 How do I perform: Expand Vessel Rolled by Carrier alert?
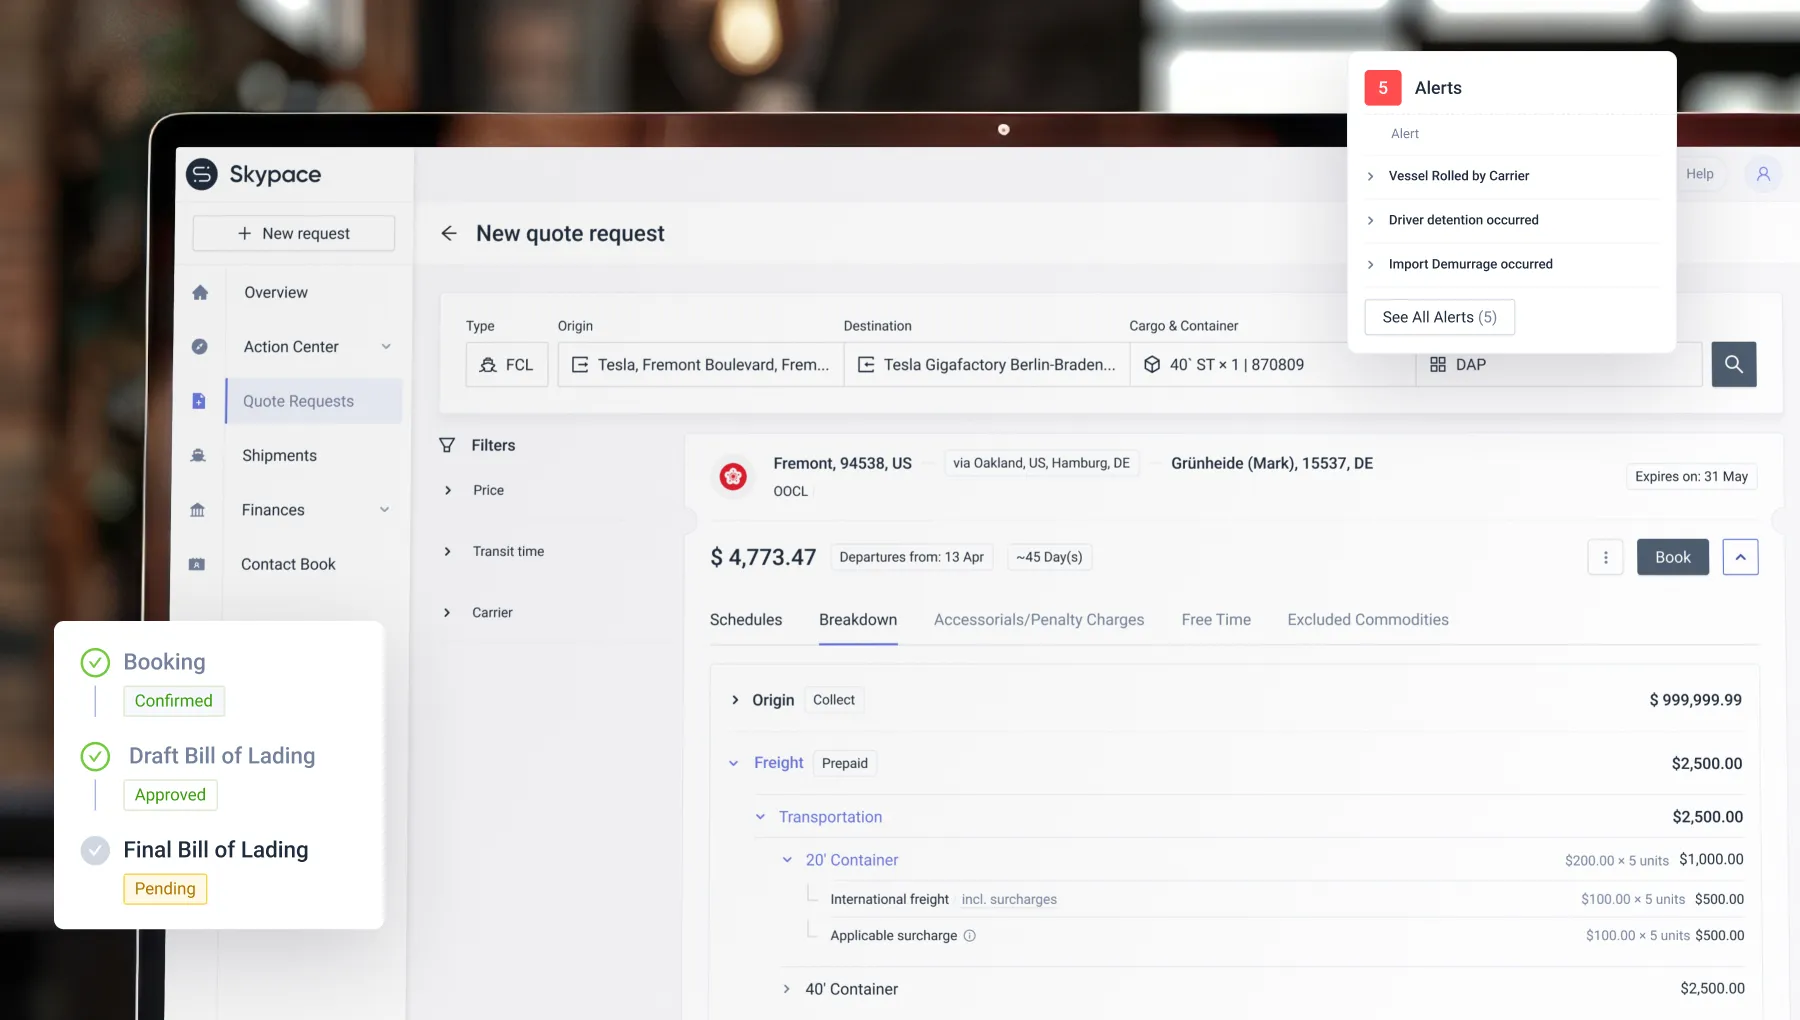tap(1370, 176)
